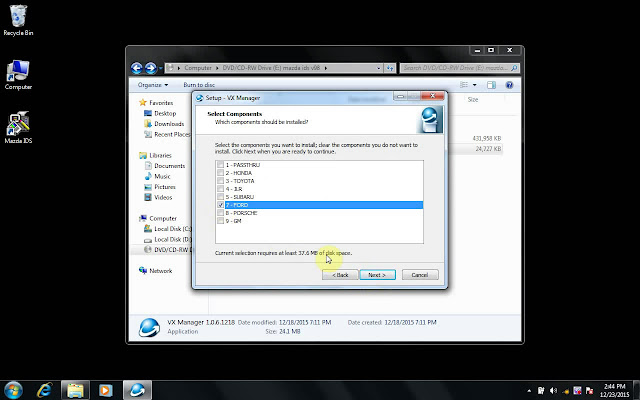Check the 2 - HONDA component checkbox
This screenshot has height=400, width=640.
(220, 173)
